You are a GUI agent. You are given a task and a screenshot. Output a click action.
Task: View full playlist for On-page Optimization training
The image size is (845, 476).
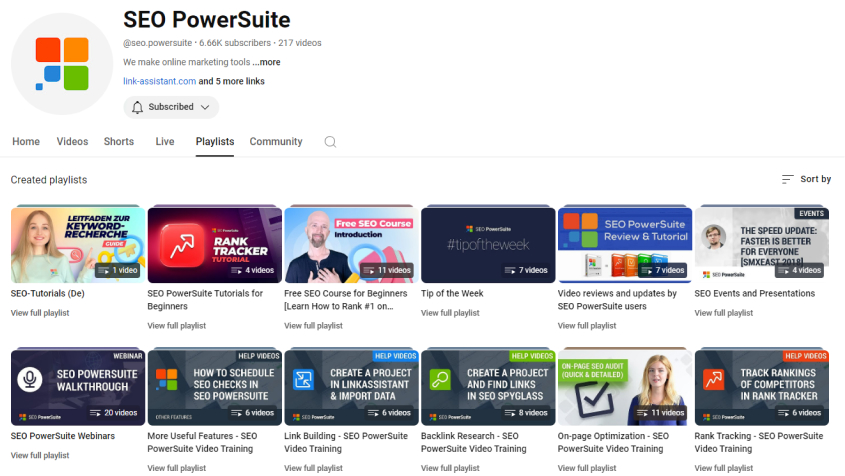pos(587,468)
